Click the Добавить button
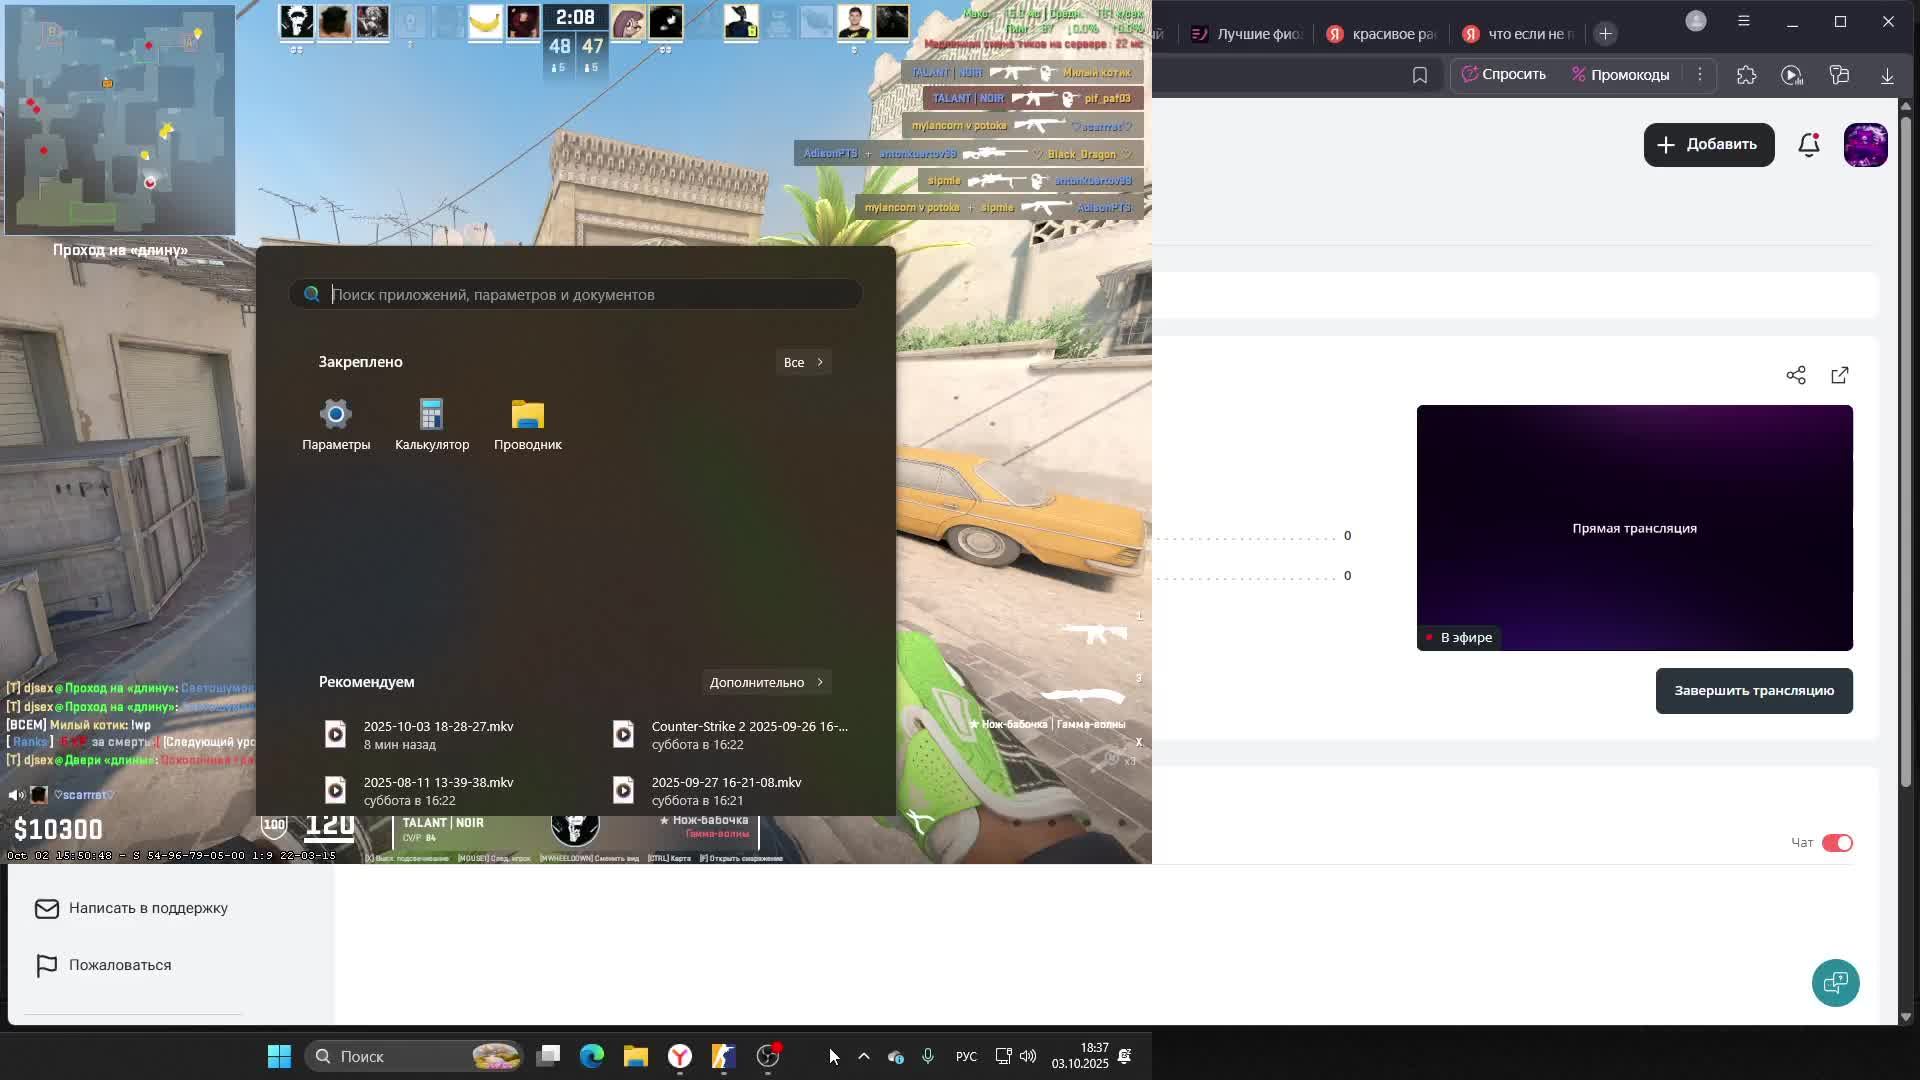This screenshot has height=1080, width=1920. (1708, 145)
